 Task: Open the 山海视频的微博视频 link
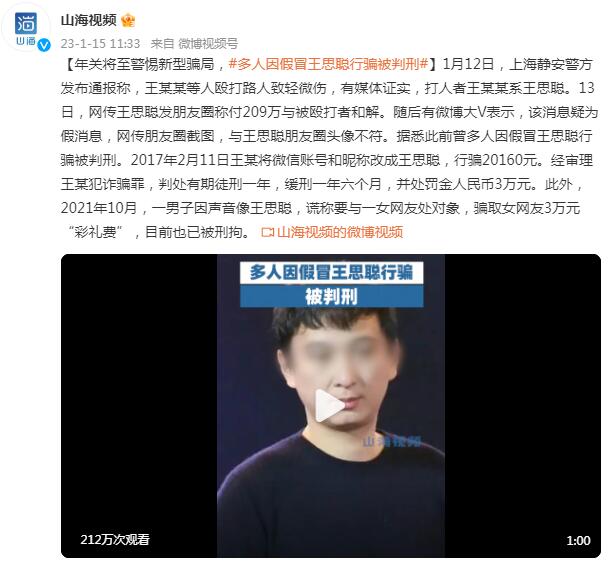tap(340, 232)
